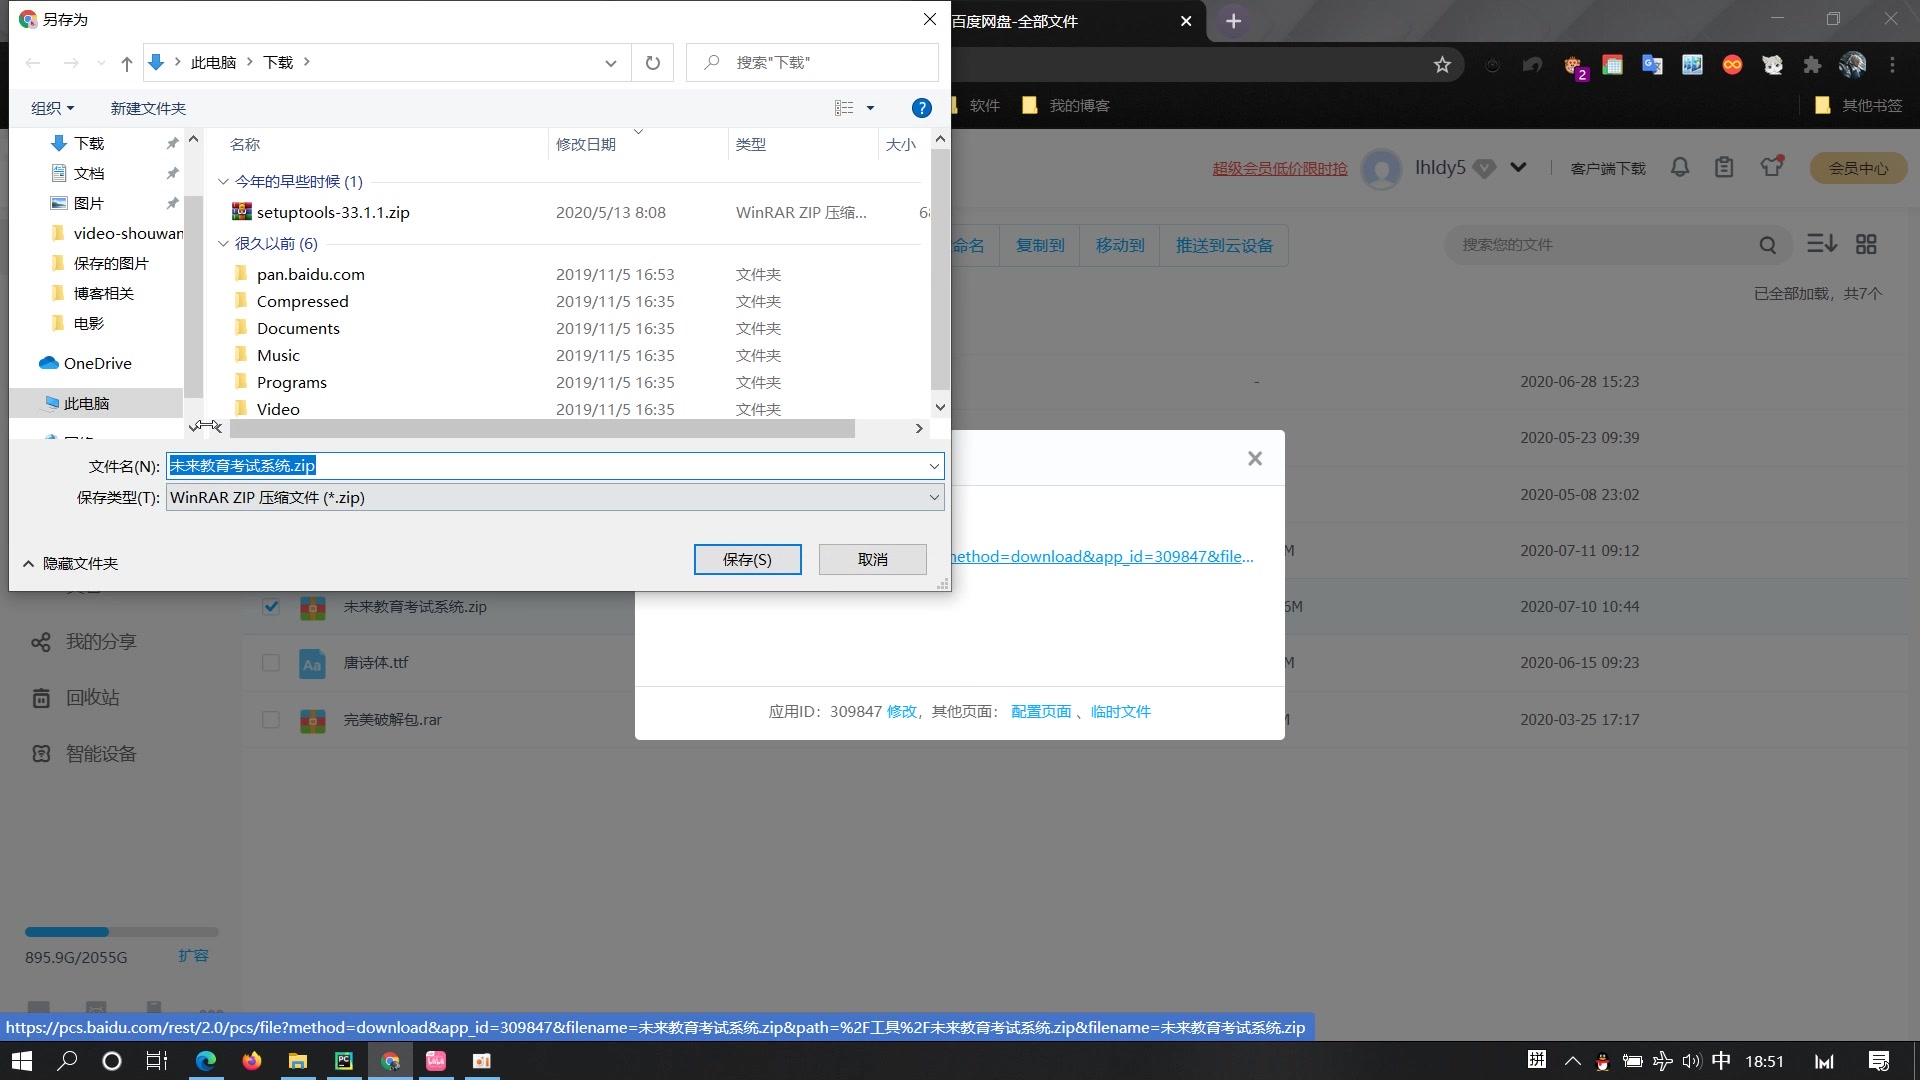The width and height of the screenshot is (1920, 1080).
Task: Open Windows Start menu
Action: (x=21, y=1061)
